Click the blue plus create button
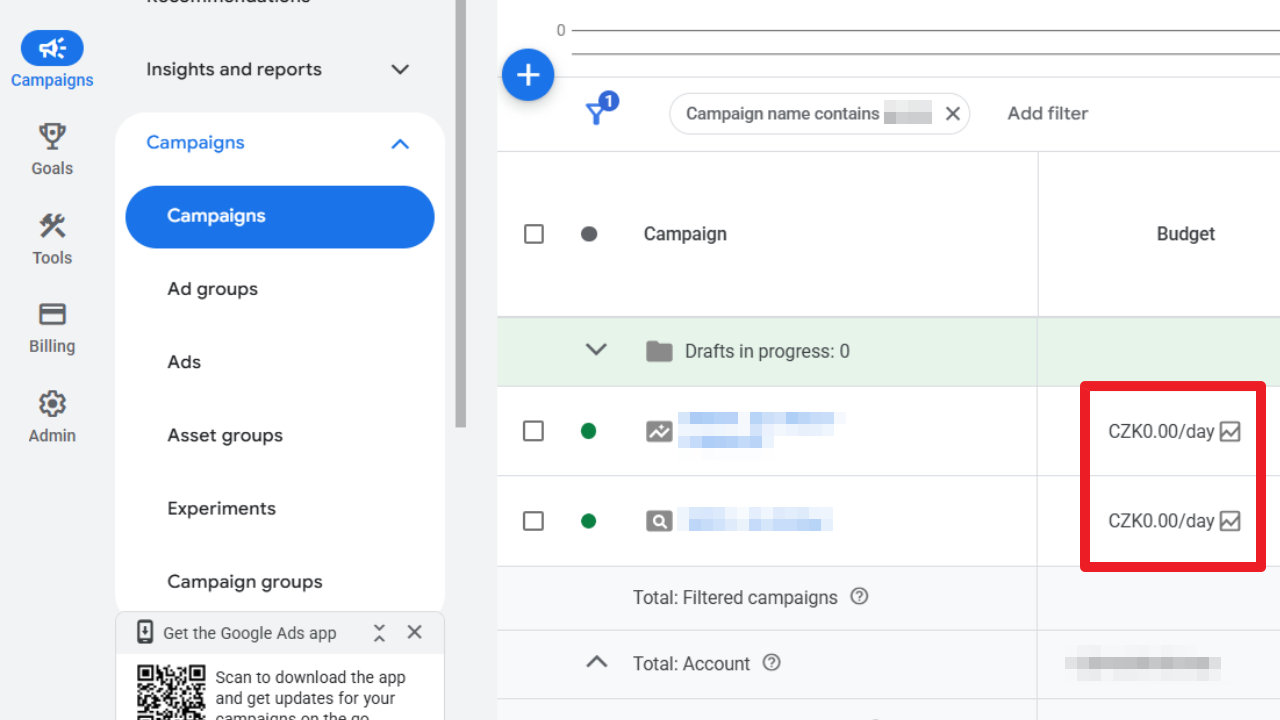 click(x=528, y=74)
